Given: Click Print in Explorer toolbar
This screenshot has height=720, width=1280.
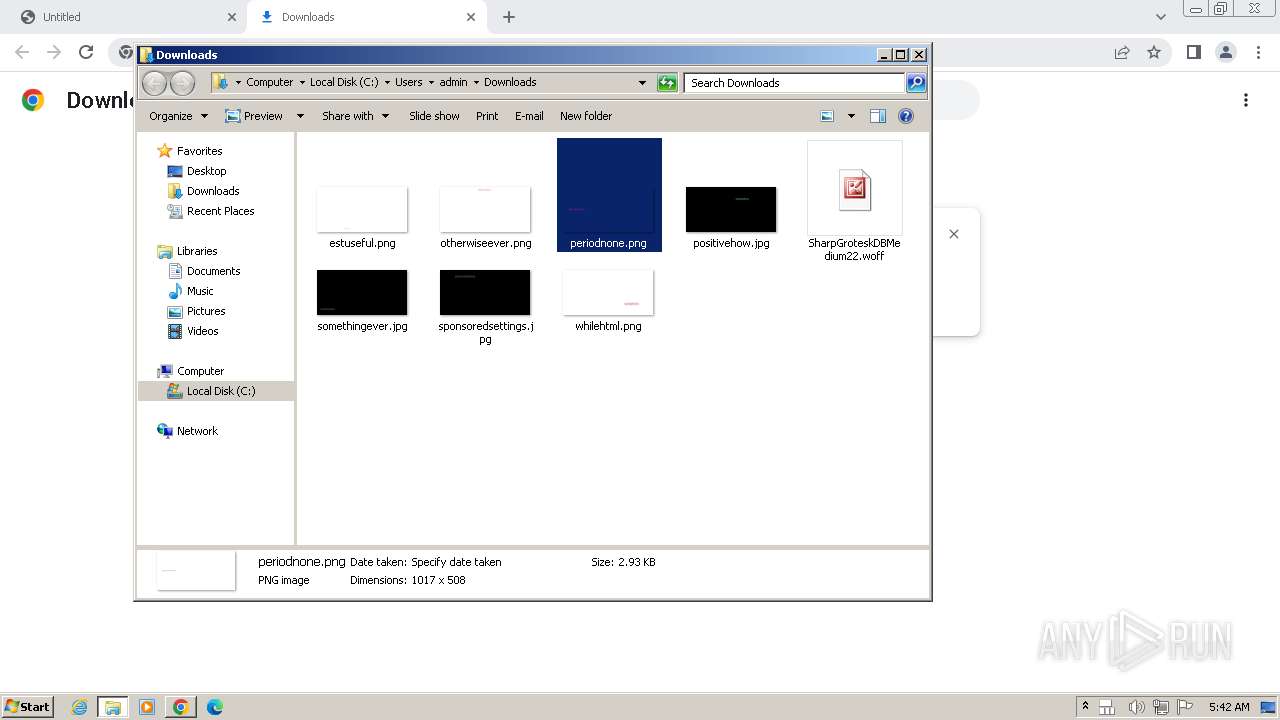Looking at the screenshot, I should tap(487, 116).
